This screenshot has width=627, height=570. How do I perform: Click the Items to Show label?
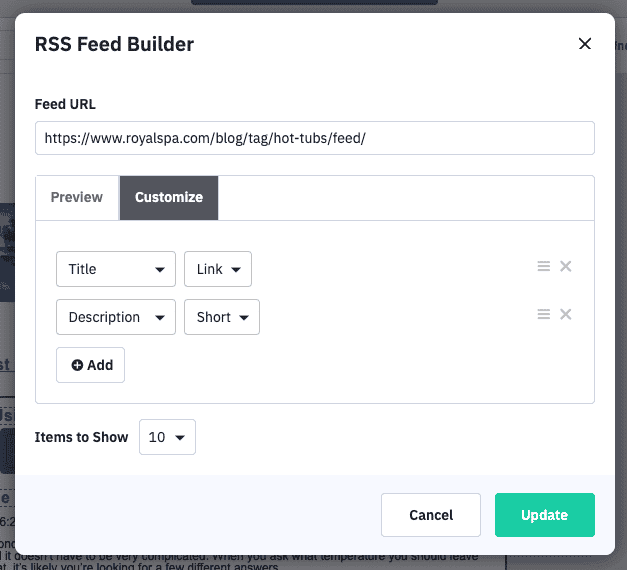(82, 437)
